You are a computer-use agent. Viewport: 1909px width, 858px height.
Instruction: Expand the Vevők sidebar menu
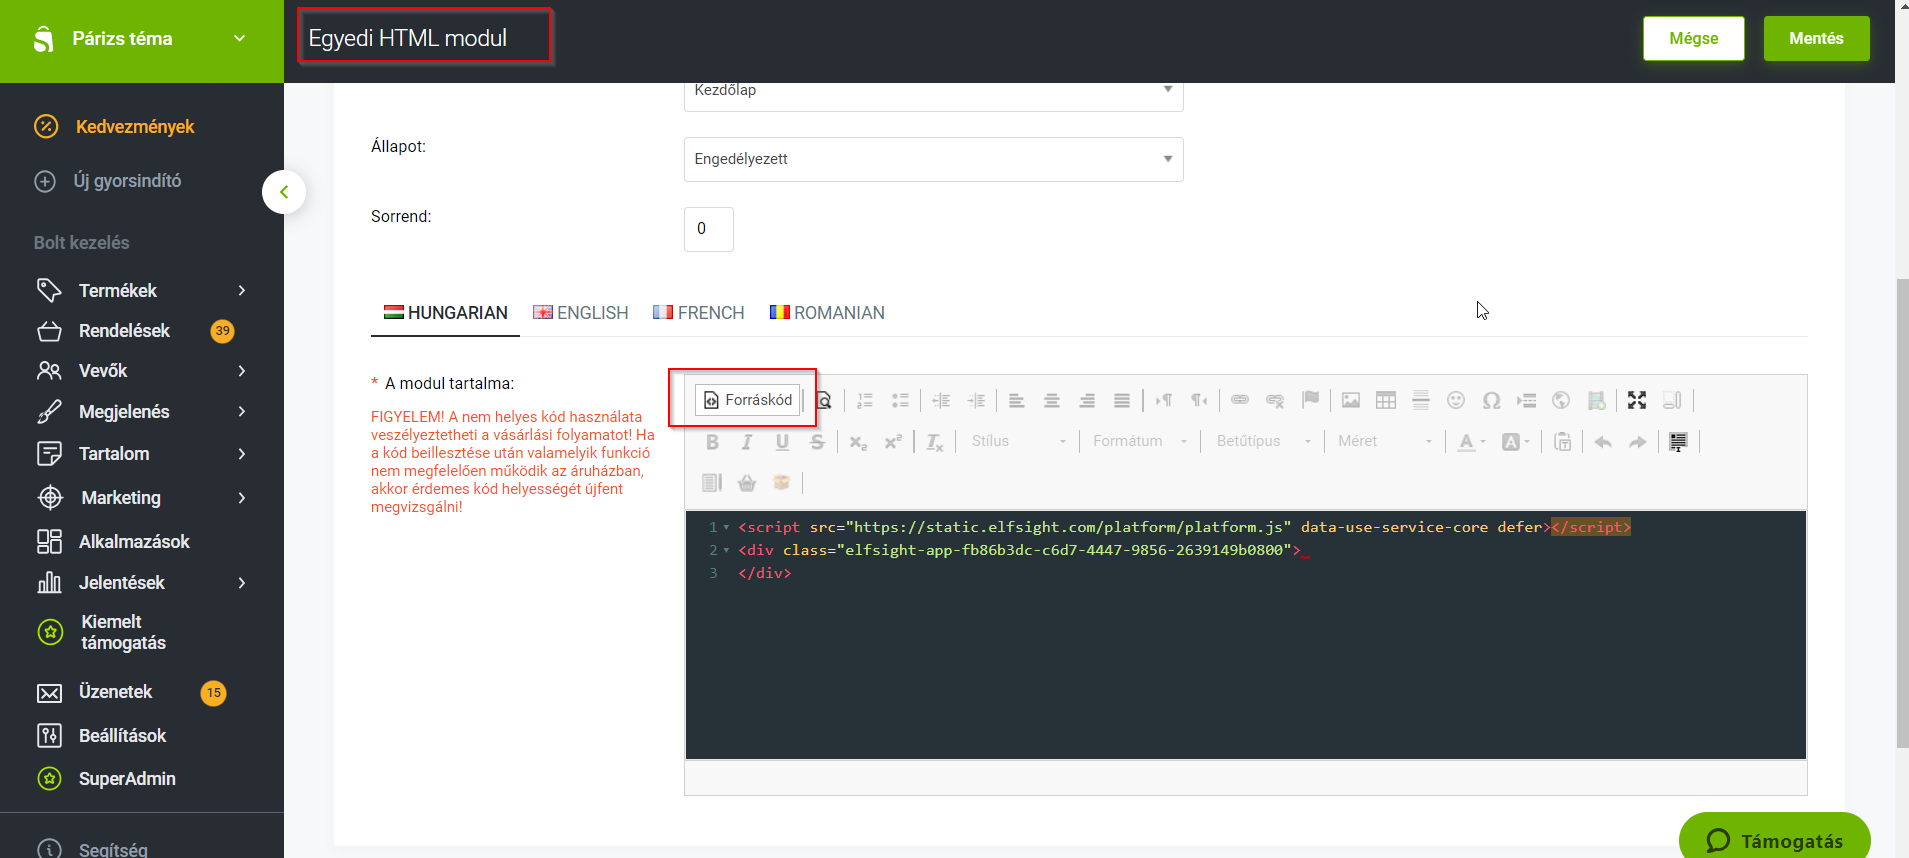(x=242, y=371)
